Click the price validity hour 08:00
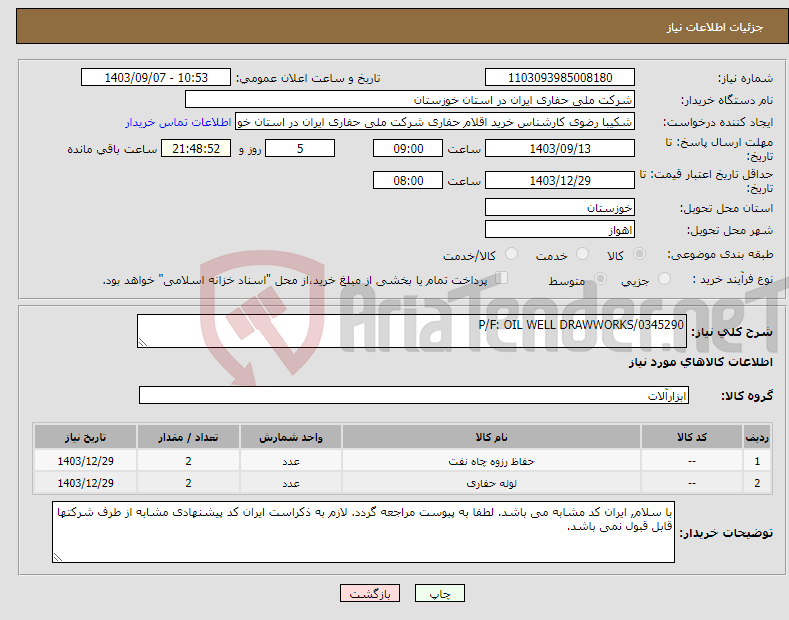This screenshot has height=620, width=789. pos(408,180)
